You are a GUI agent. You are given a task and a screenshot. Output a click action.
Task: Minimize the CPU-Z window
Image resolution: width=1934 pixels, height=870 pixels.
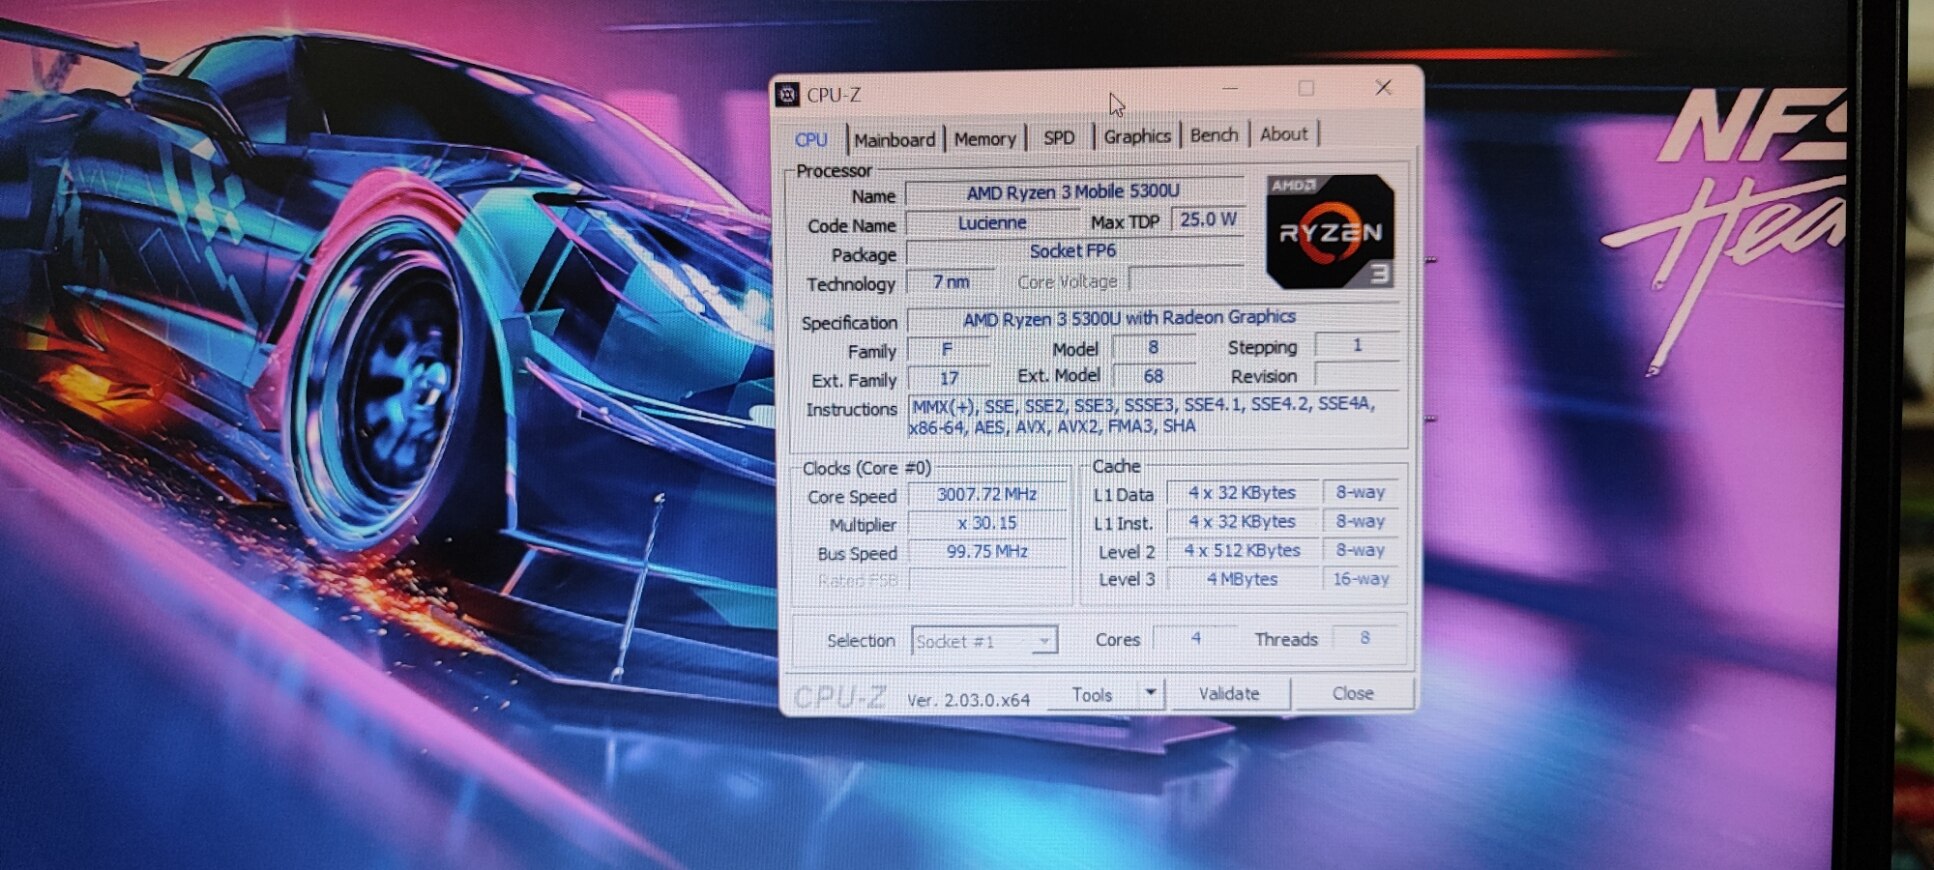point(1230,89)
